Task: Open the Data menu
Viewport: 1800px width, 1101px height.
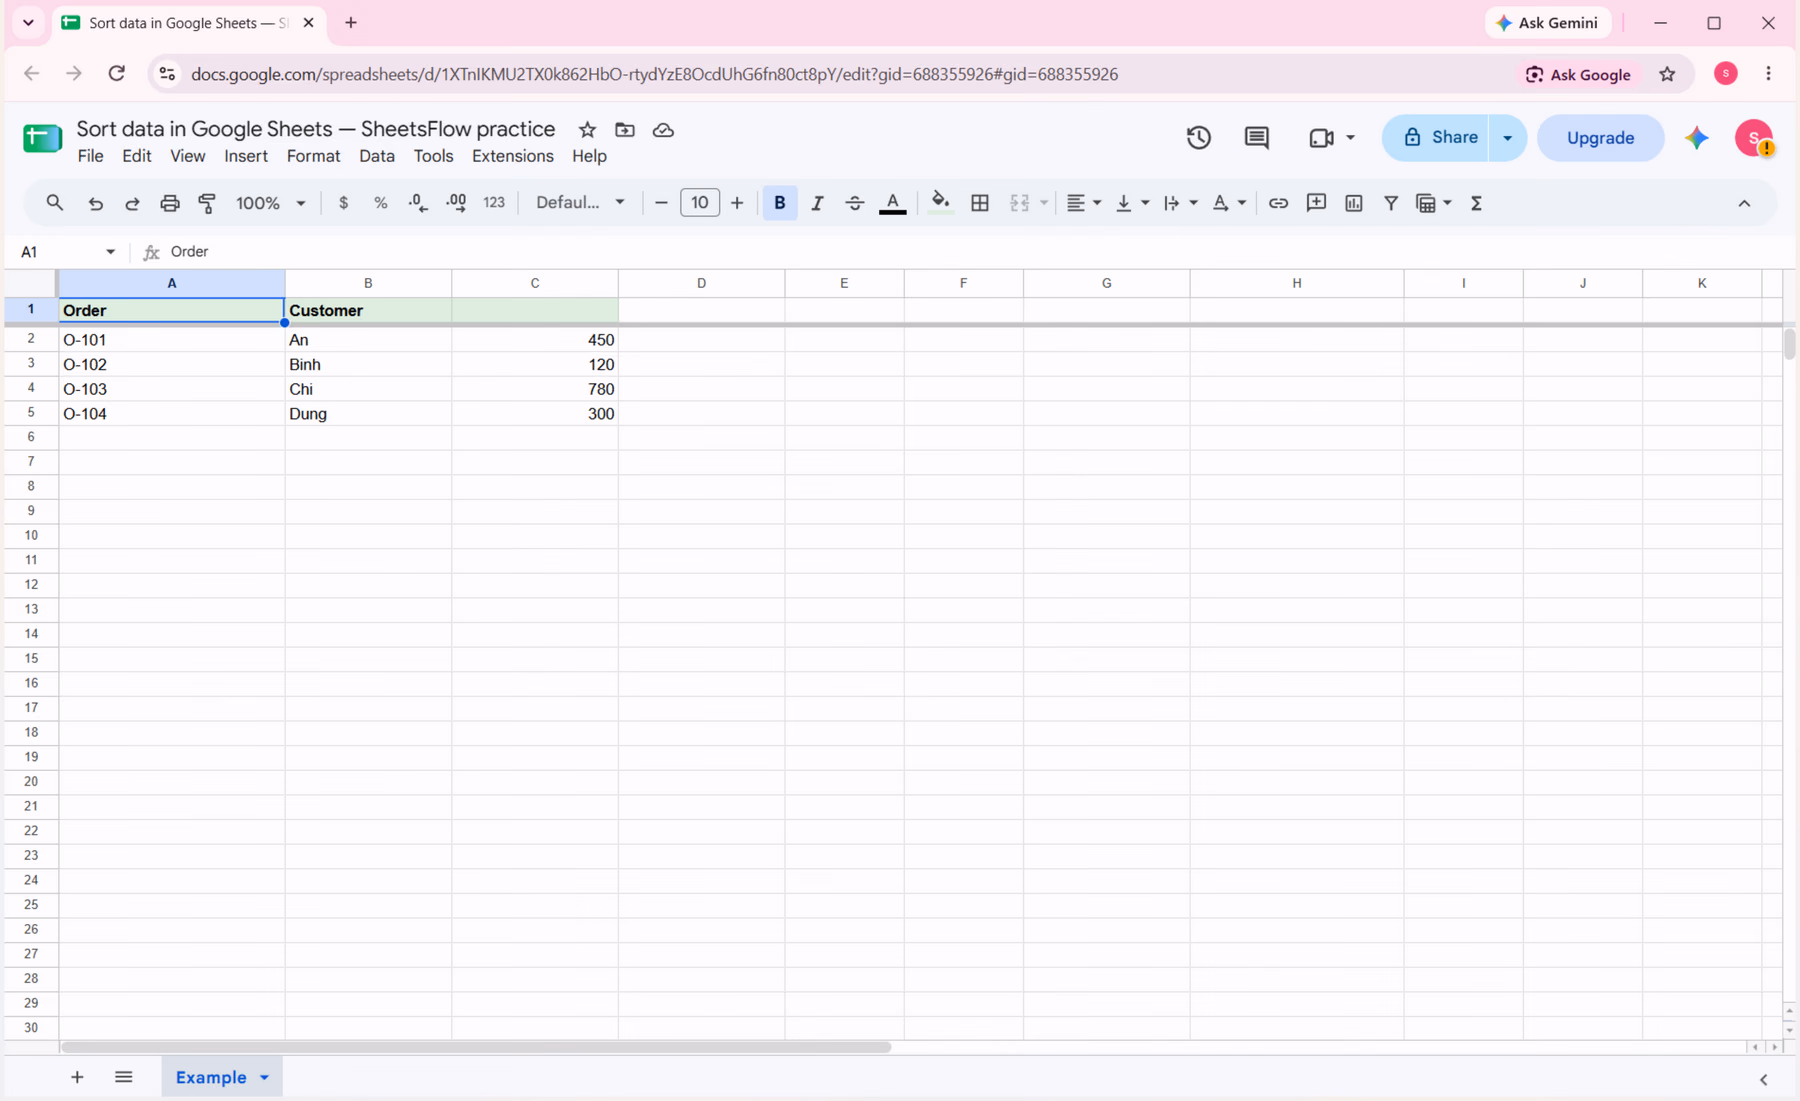Action: click(377, 156)
